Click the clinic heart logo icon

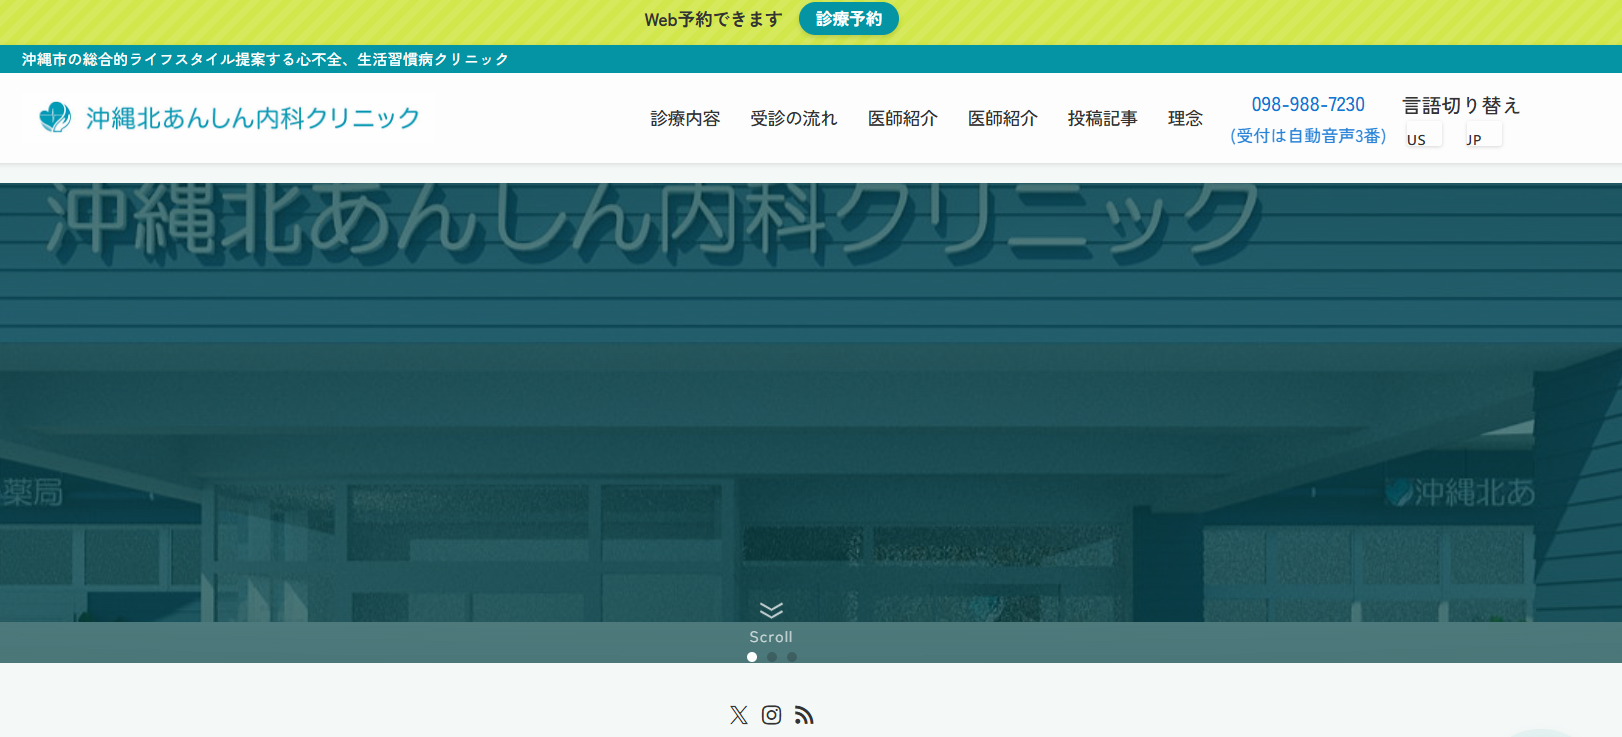coord(55,117)
